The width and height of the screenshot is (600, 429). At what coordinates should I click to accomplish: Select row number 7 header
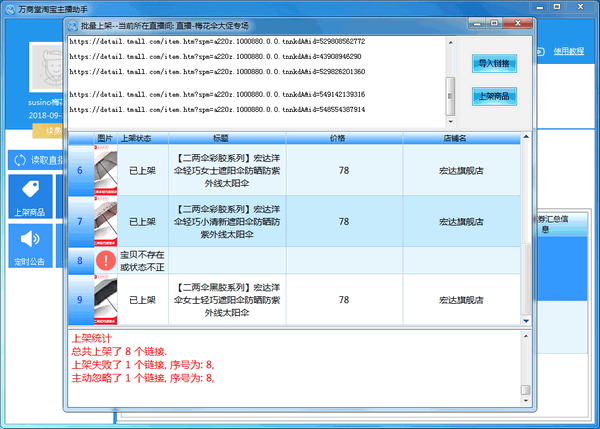[x=81, y=222]
